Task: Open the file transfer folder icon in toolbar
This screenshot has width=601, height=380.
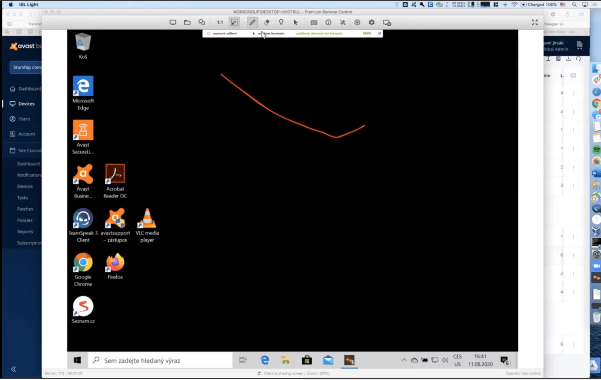Action: click(x=187, y=23)
